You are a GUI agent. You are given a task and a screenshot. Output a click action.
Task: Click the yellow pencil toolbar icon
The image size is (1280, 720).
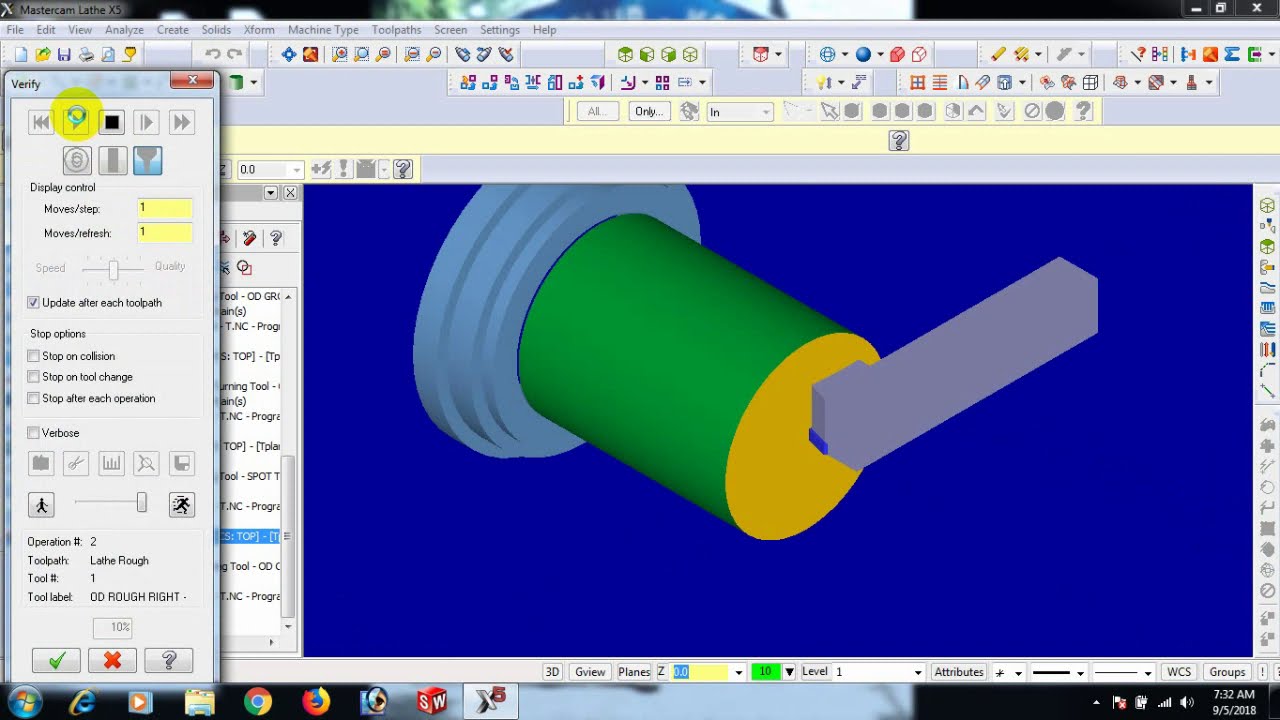click(x=999, y=54)
